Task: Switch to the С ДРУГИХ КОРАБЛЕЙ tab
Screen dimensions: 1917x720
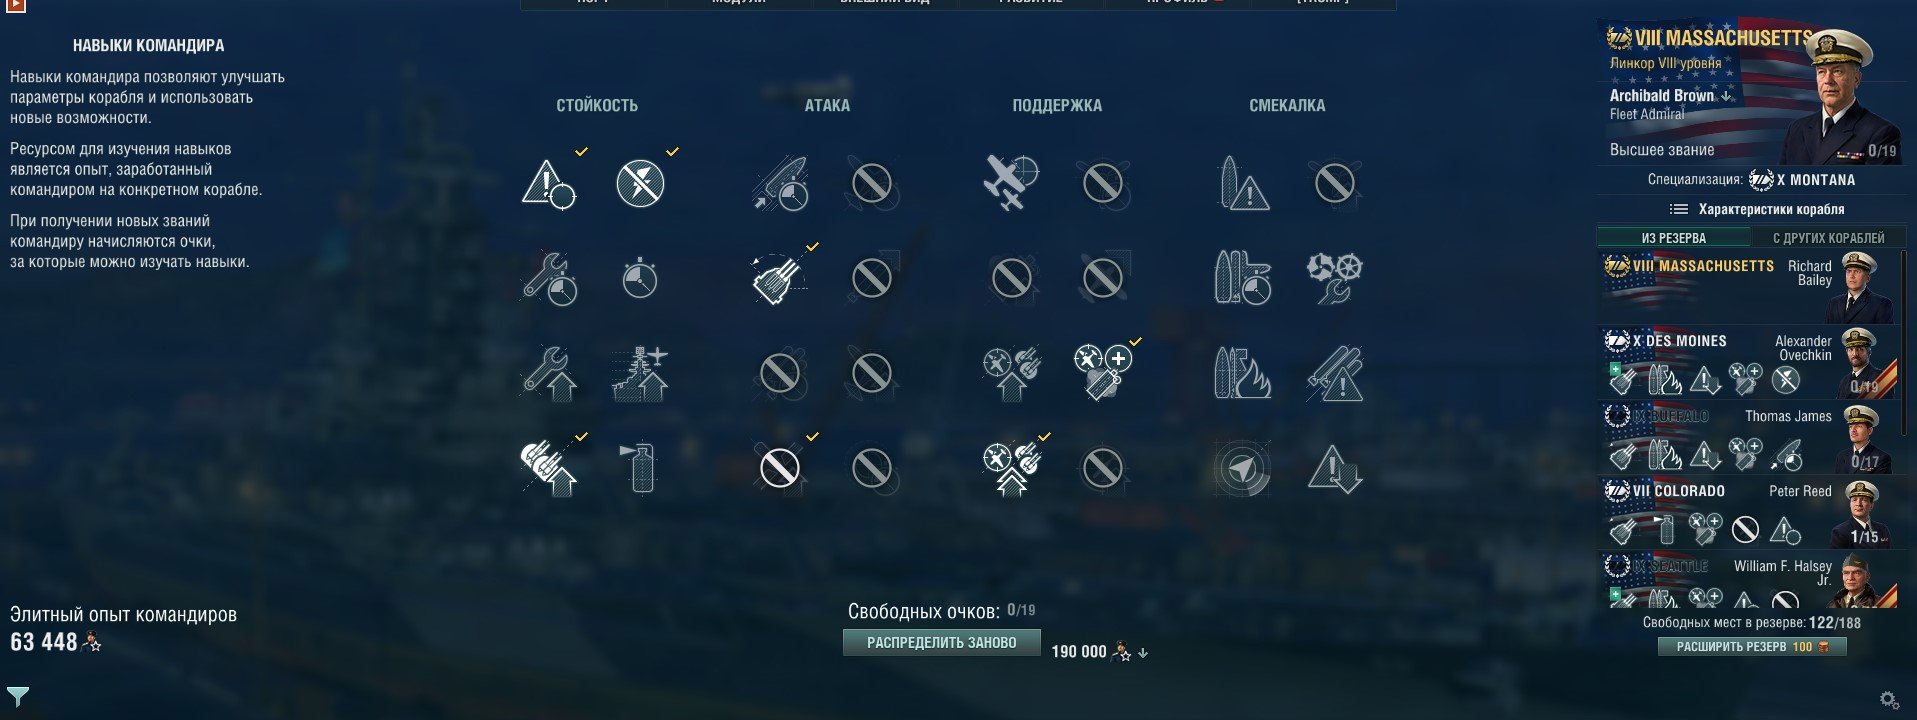Action: [1828, 238]
